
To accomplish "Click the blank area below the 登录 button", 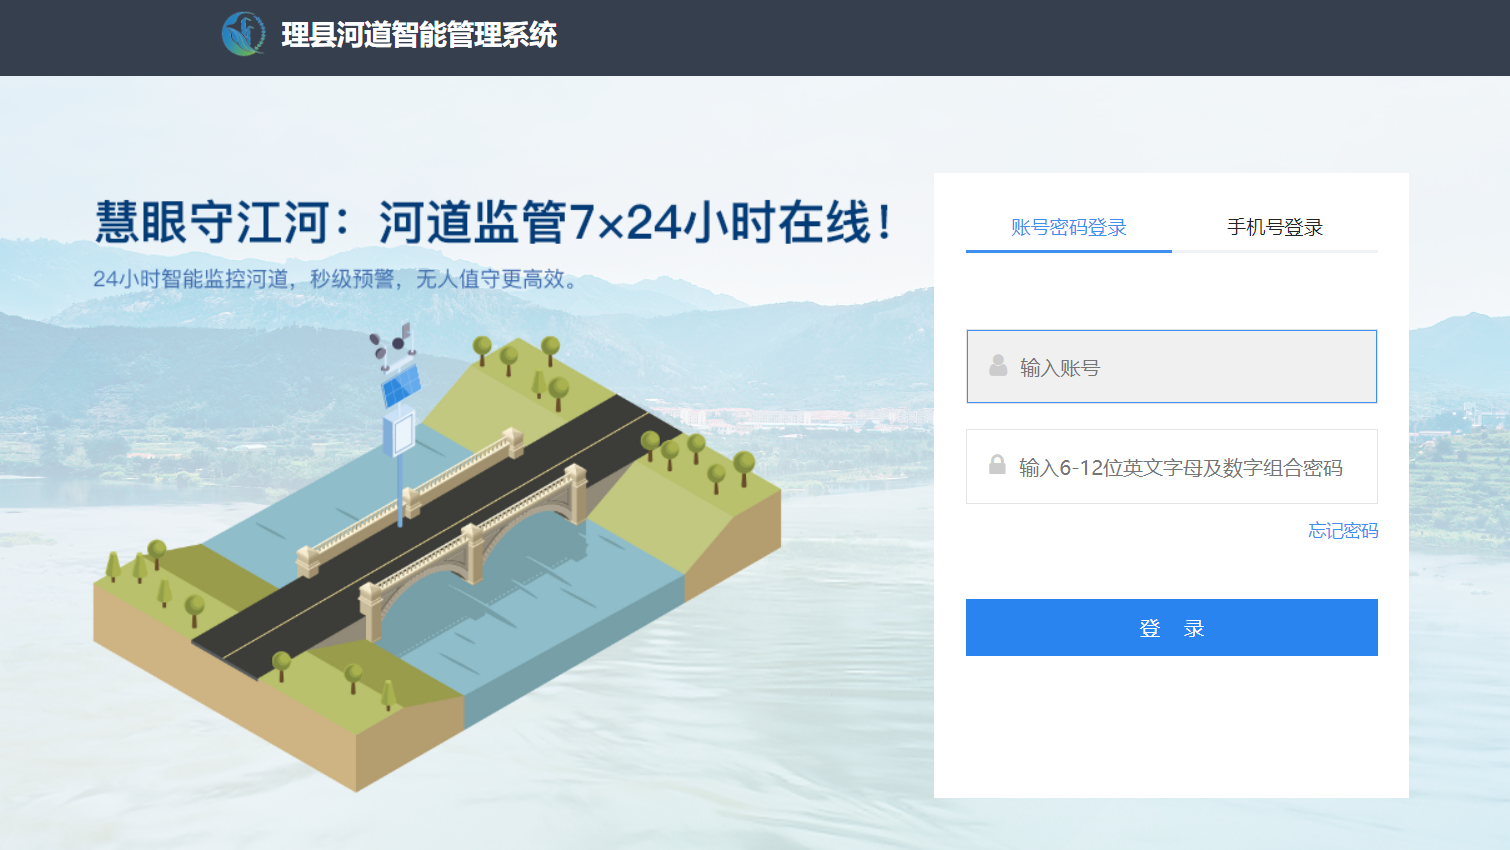I will point(1171,725).
